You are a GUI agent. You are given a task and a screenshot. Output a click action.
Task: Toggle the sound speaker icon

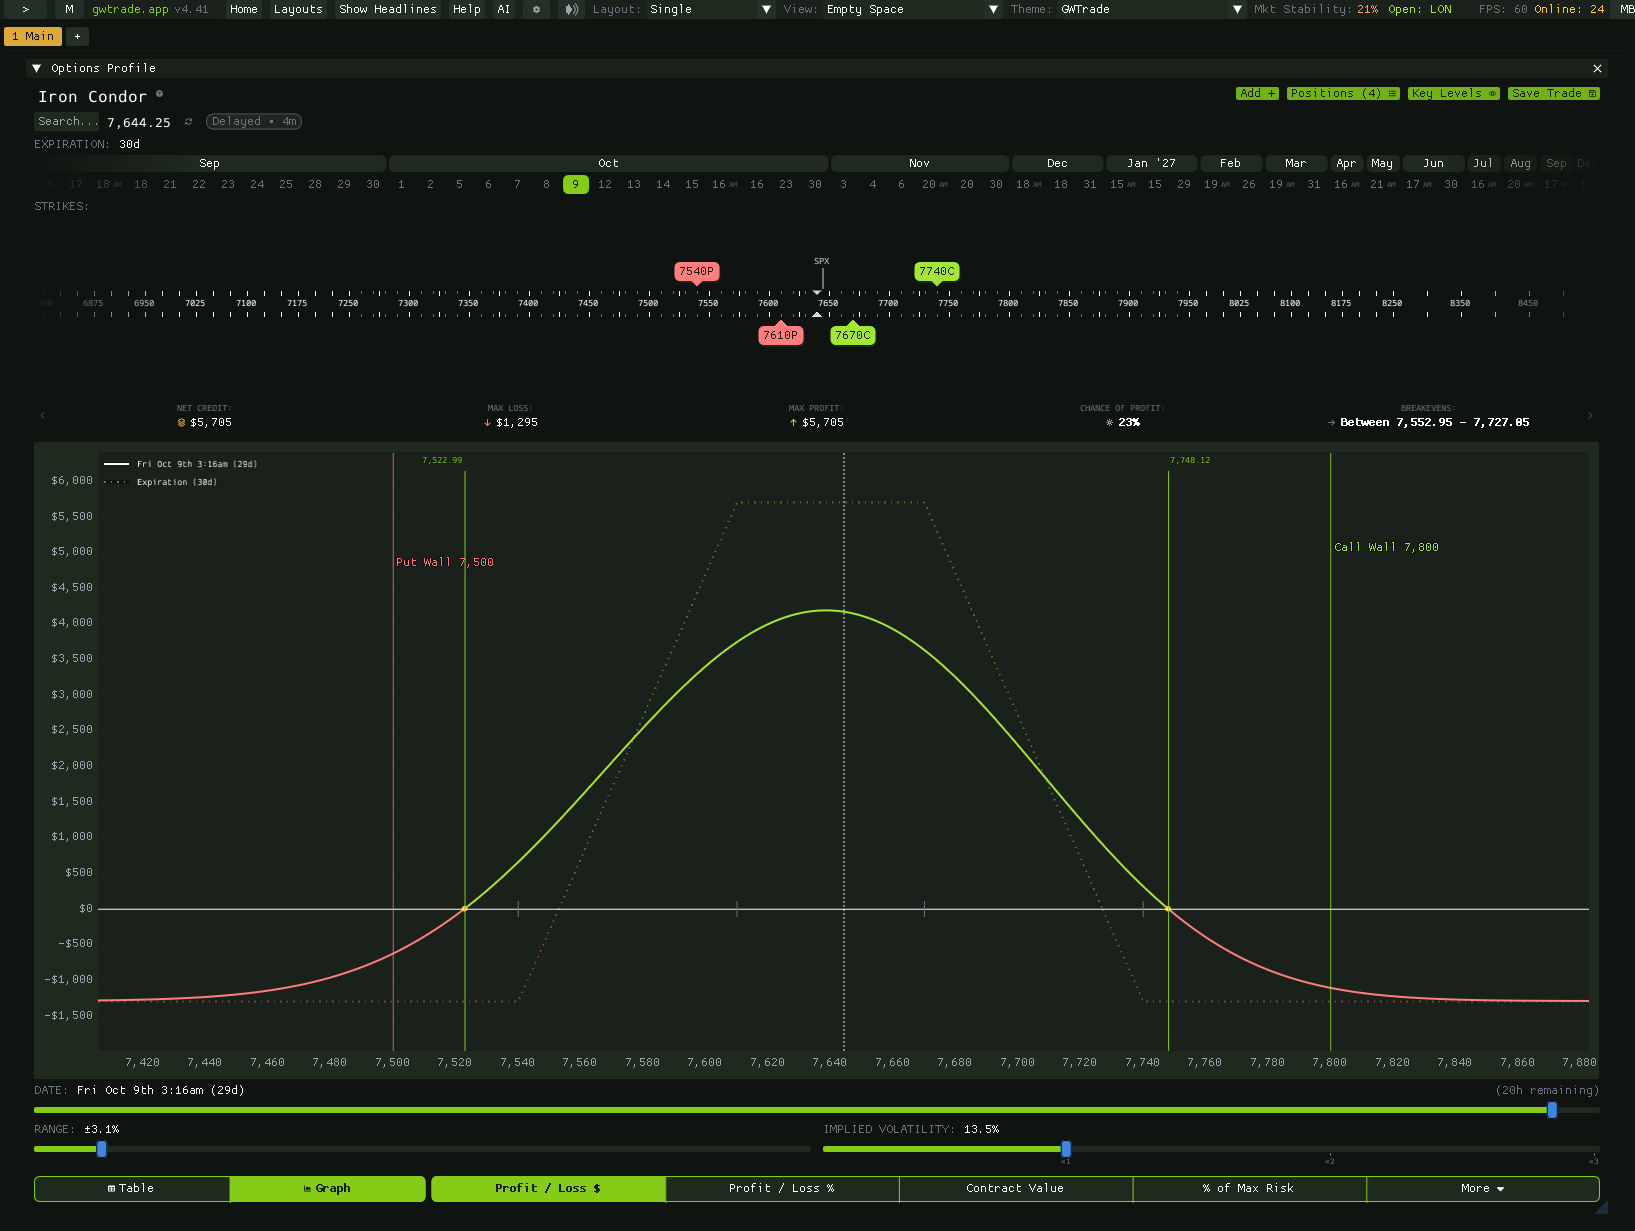pos(571,9)
